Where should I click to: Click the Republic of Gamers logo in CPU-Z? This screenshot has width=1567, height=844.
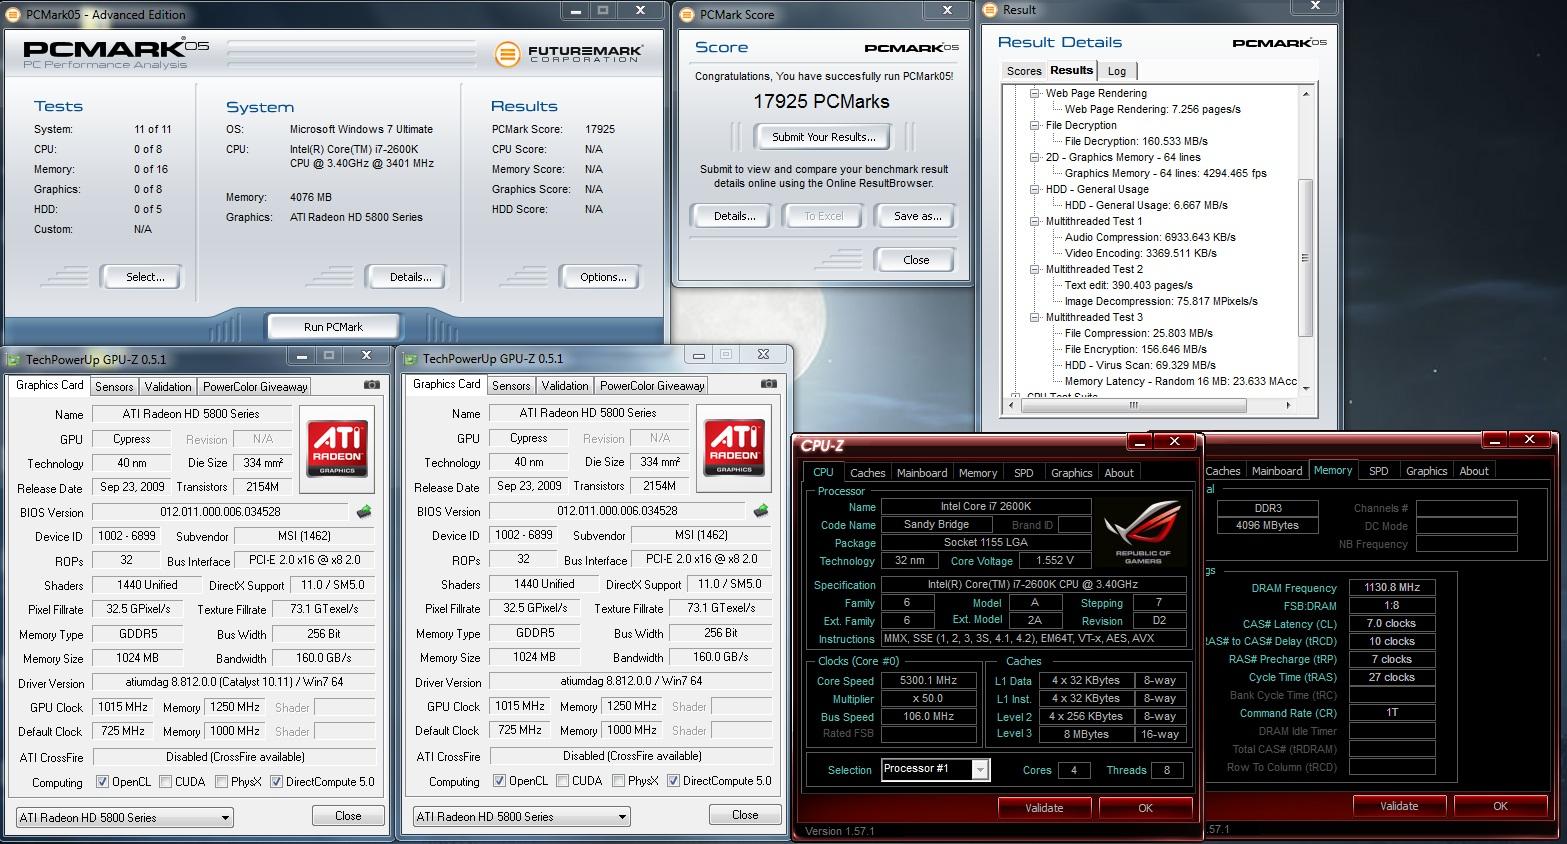[1142, 531]
